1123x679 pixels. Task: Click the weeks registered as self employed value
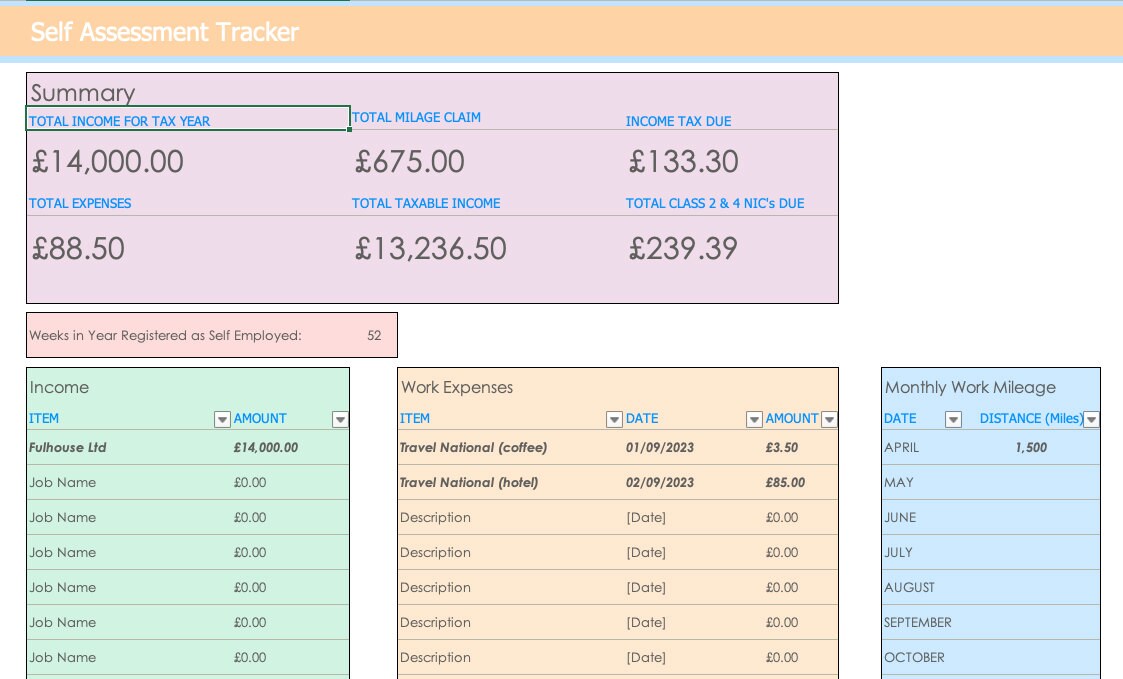point(373,335)
